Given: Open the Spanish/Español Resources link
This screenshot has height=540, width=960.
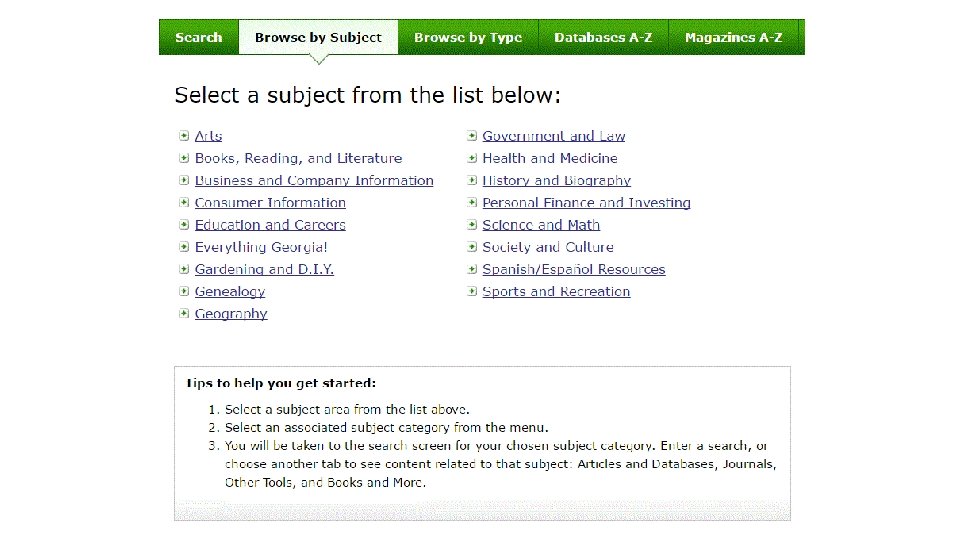Looking at the screenshot, I should 573,270.
